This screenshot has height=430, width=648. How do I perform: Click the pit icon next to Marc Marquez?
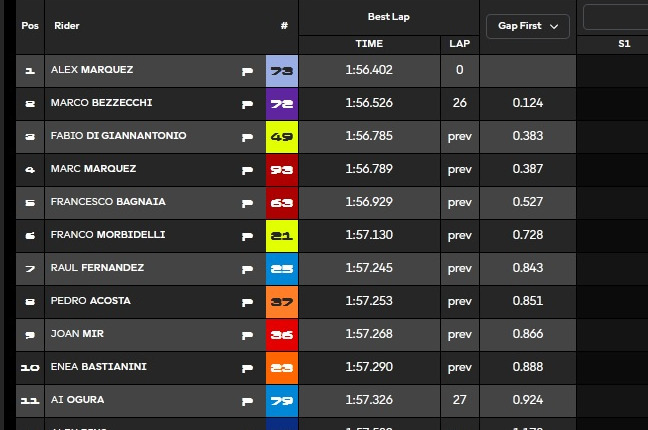click(247, 170)
